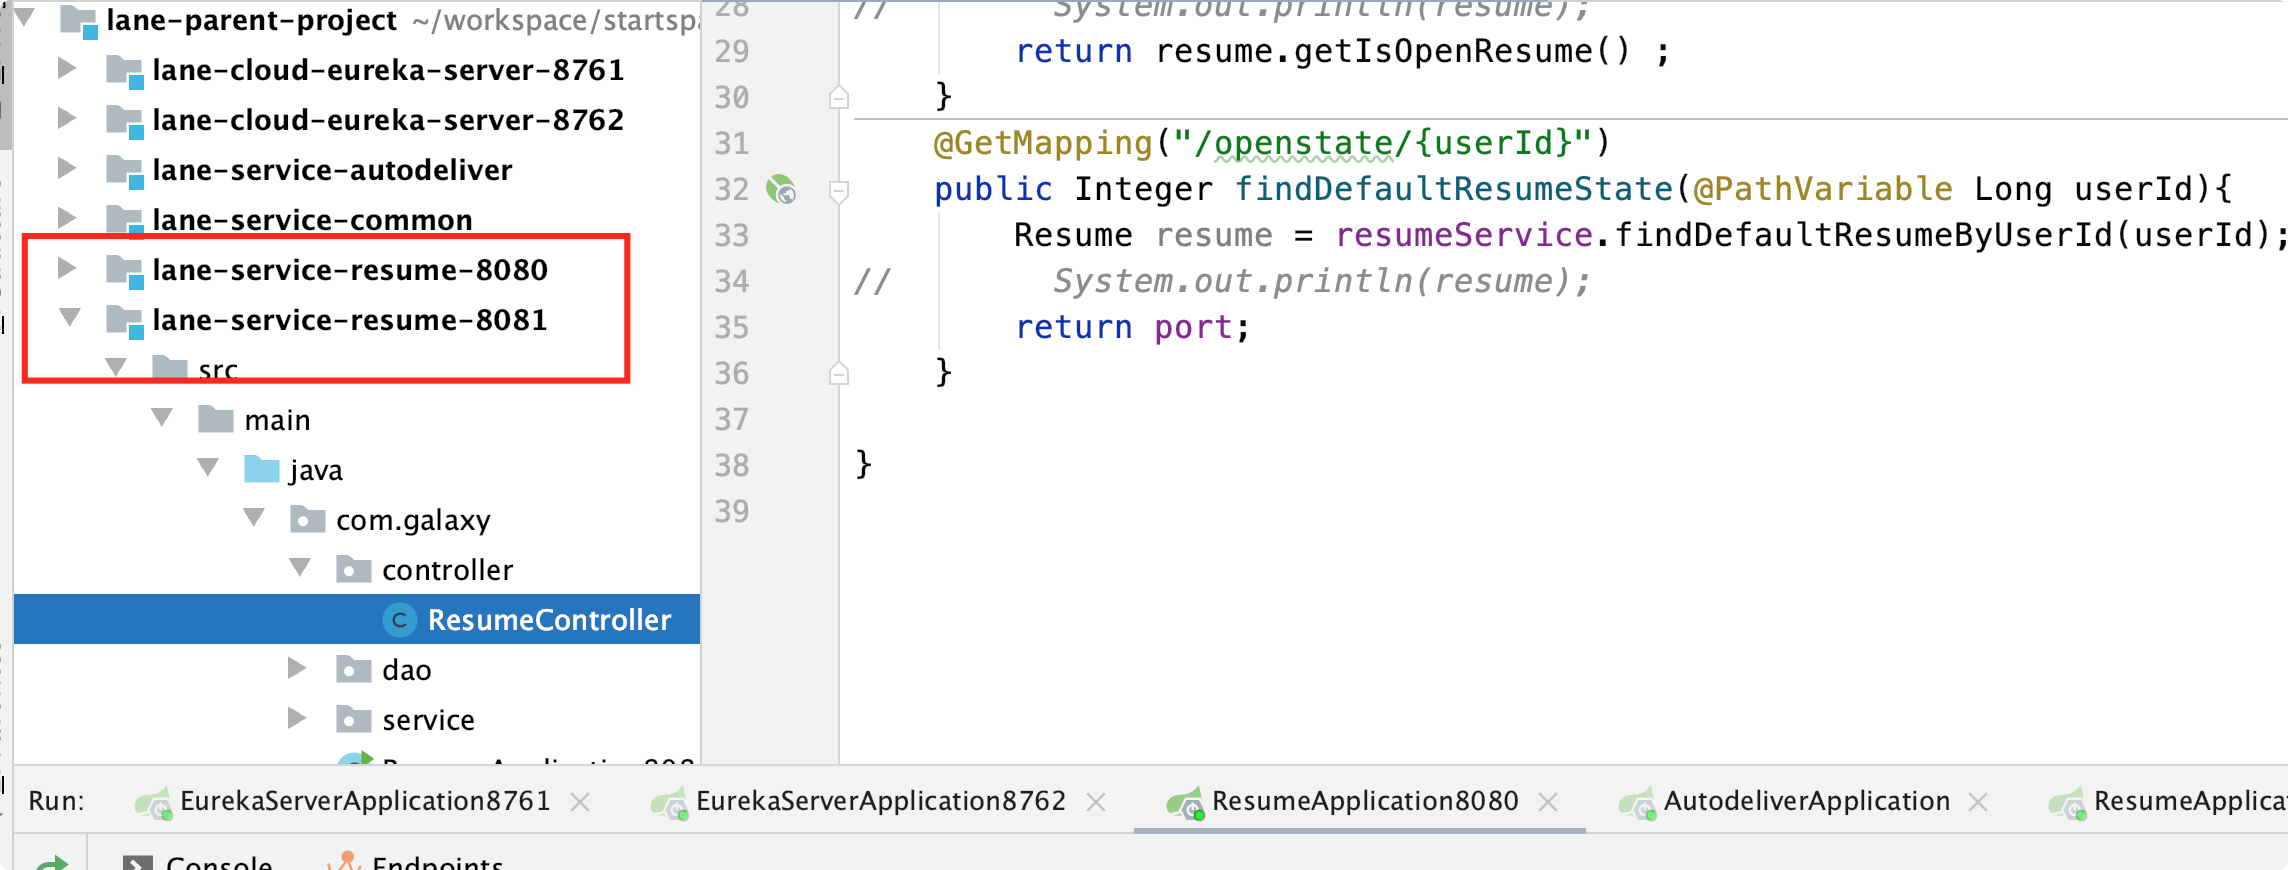Click lane-service-resume-8081 module folder icon
Image resolution: width=2288 pixels, height=870 pixels.
125,320
